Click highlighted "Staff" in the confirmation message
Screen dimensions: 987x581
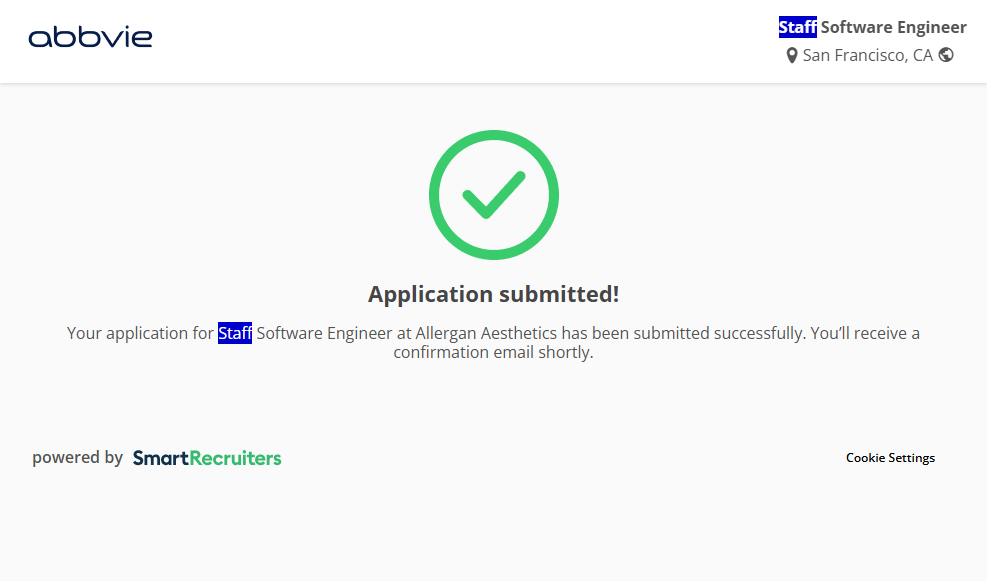(x=235, y=333)
